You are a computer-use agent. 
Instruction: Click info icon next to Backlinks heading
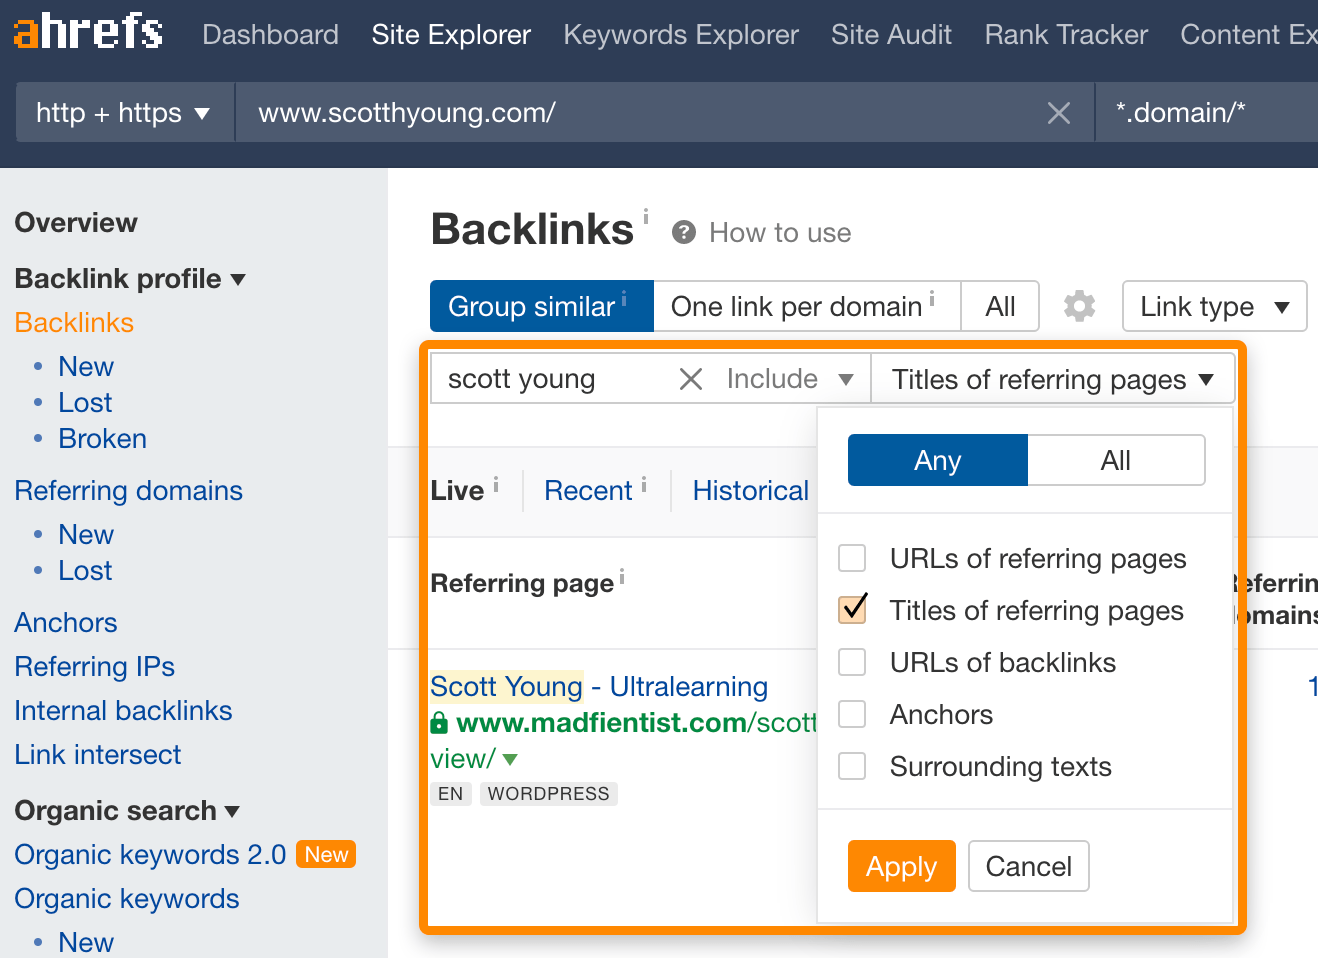(646, 215)
